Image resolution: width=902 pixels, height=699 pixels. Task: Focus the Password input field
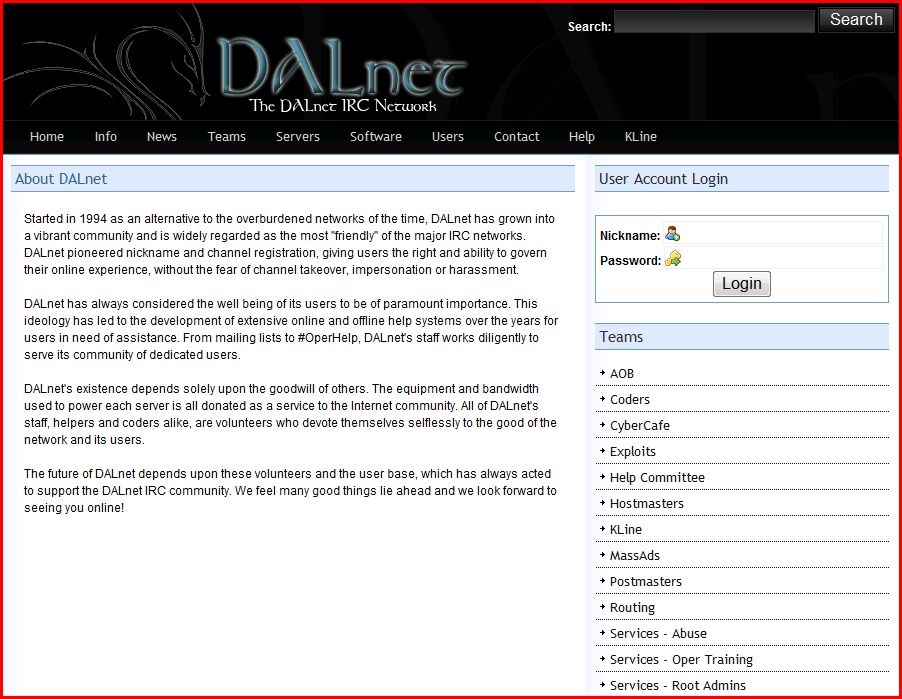click(x=773, y=258)
